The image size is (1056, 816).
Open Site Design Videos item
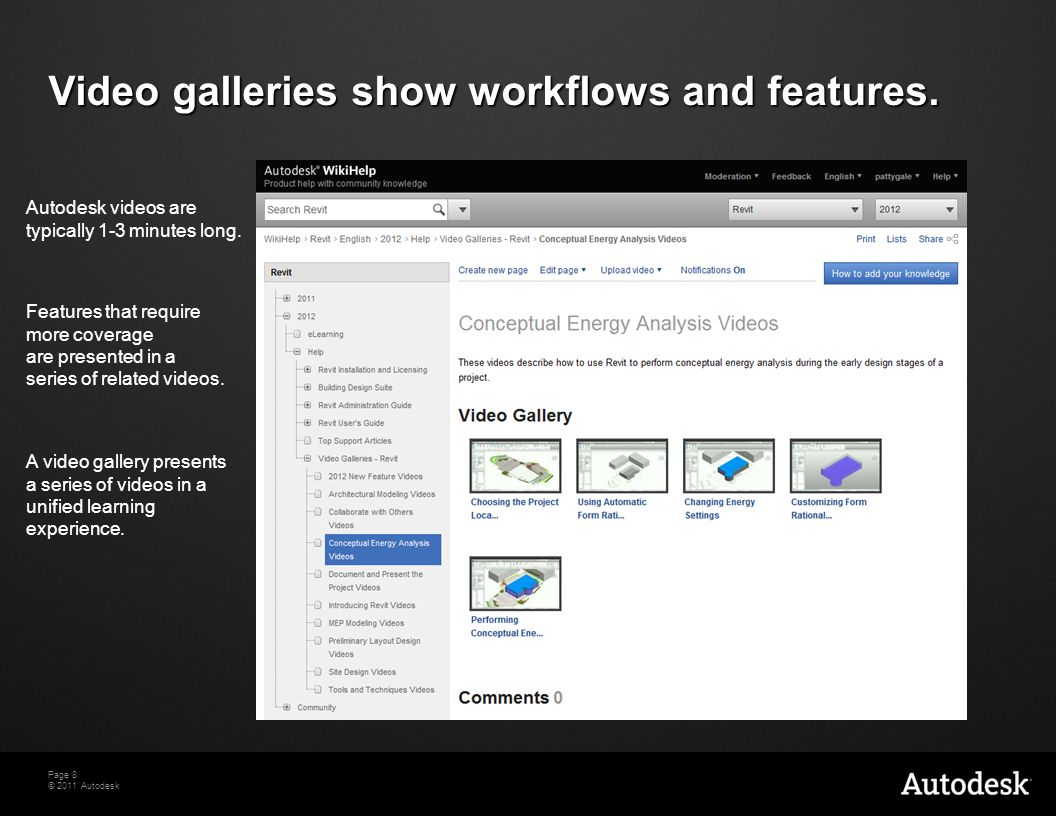362,672
